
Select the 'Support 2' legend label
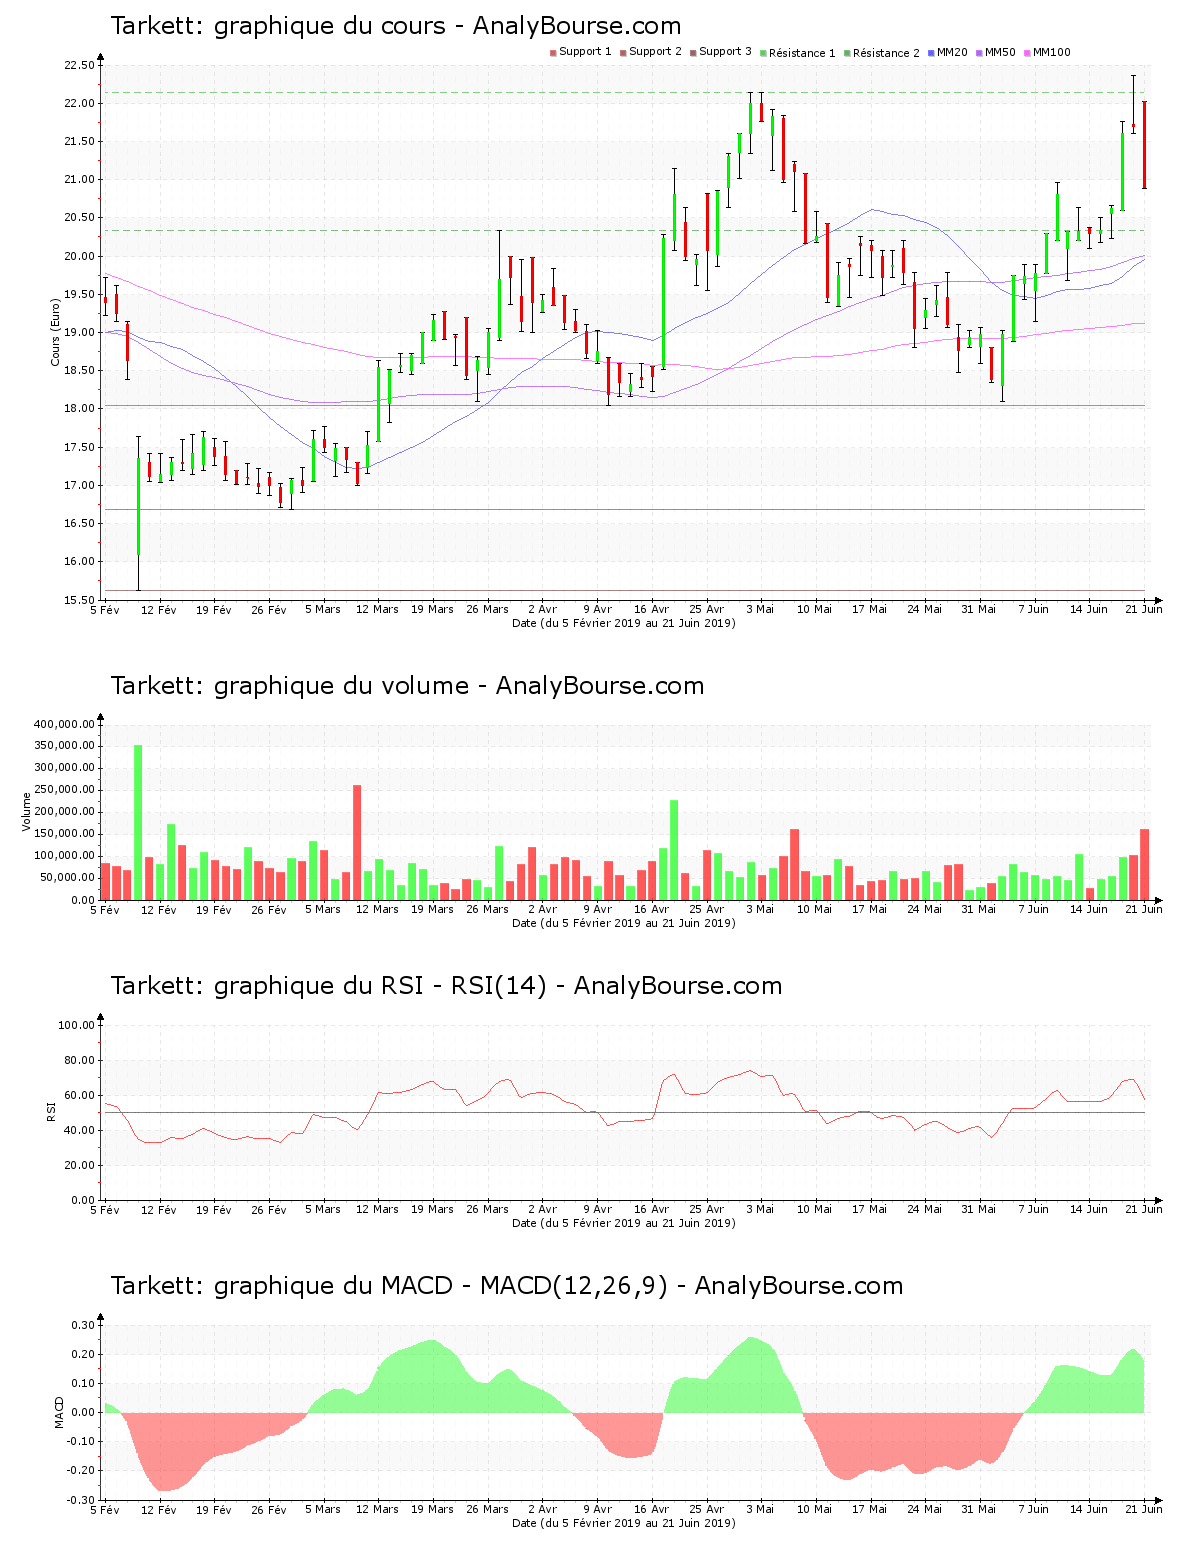tap(655, 52)
